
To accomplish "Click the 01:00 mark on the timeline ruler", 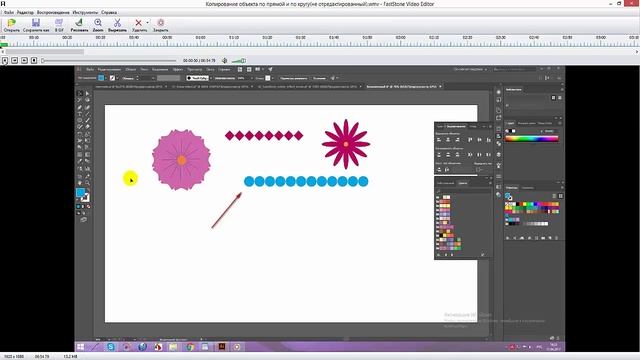I will pyautogui.click(x=200, y=37).
